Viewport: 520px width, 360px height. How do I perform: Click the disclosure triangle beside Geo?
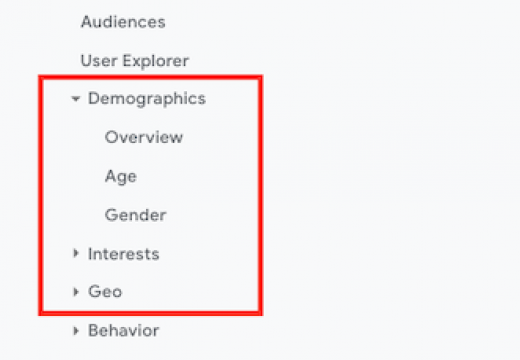[76, 292]
